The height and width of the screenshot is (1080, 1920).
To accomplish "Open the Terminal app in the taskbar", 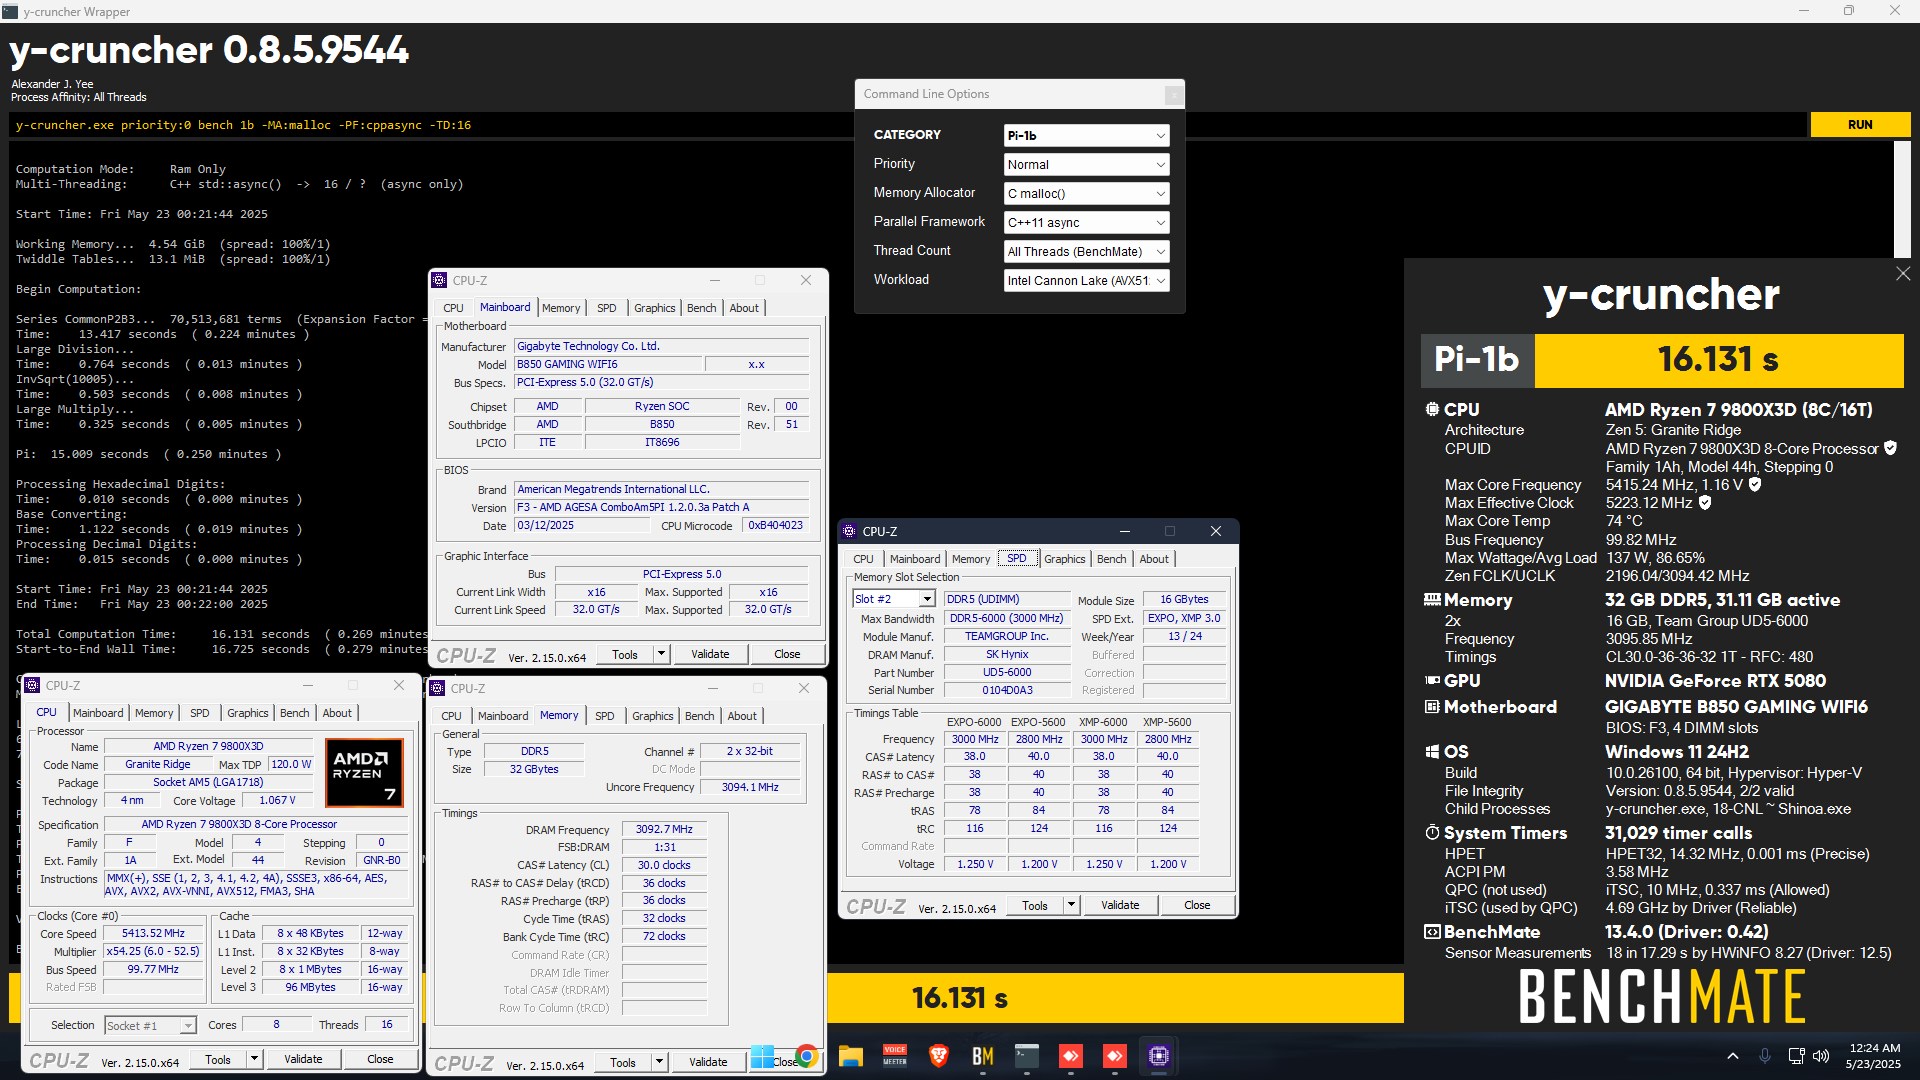I will 1027,1056.
